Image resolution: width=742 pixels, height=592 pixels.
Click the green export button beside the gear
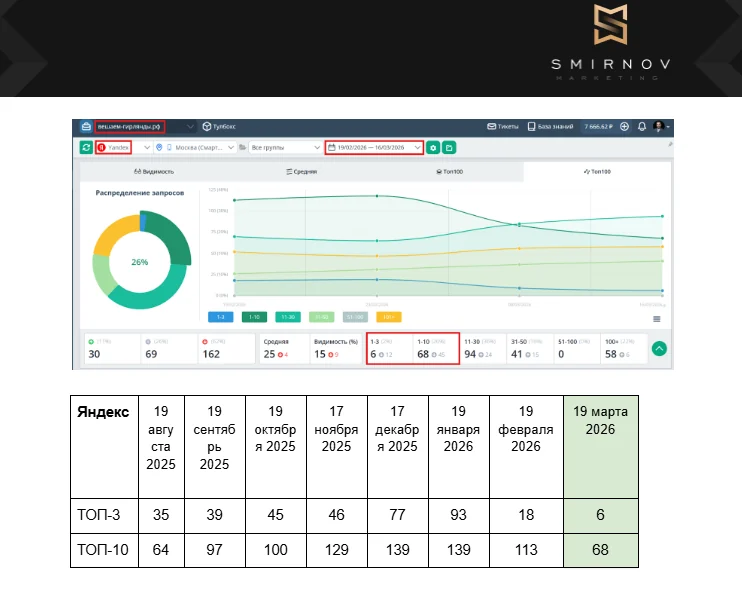[449, 147]
